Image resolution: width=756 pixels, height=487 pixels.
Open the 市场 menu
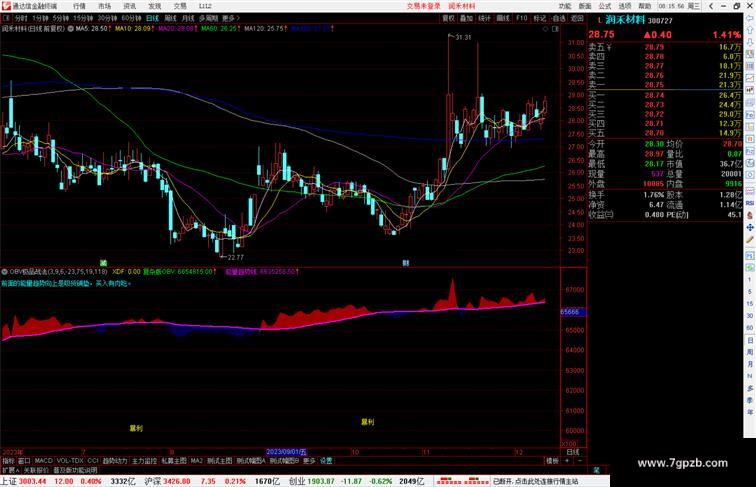[x=104, y=6]
